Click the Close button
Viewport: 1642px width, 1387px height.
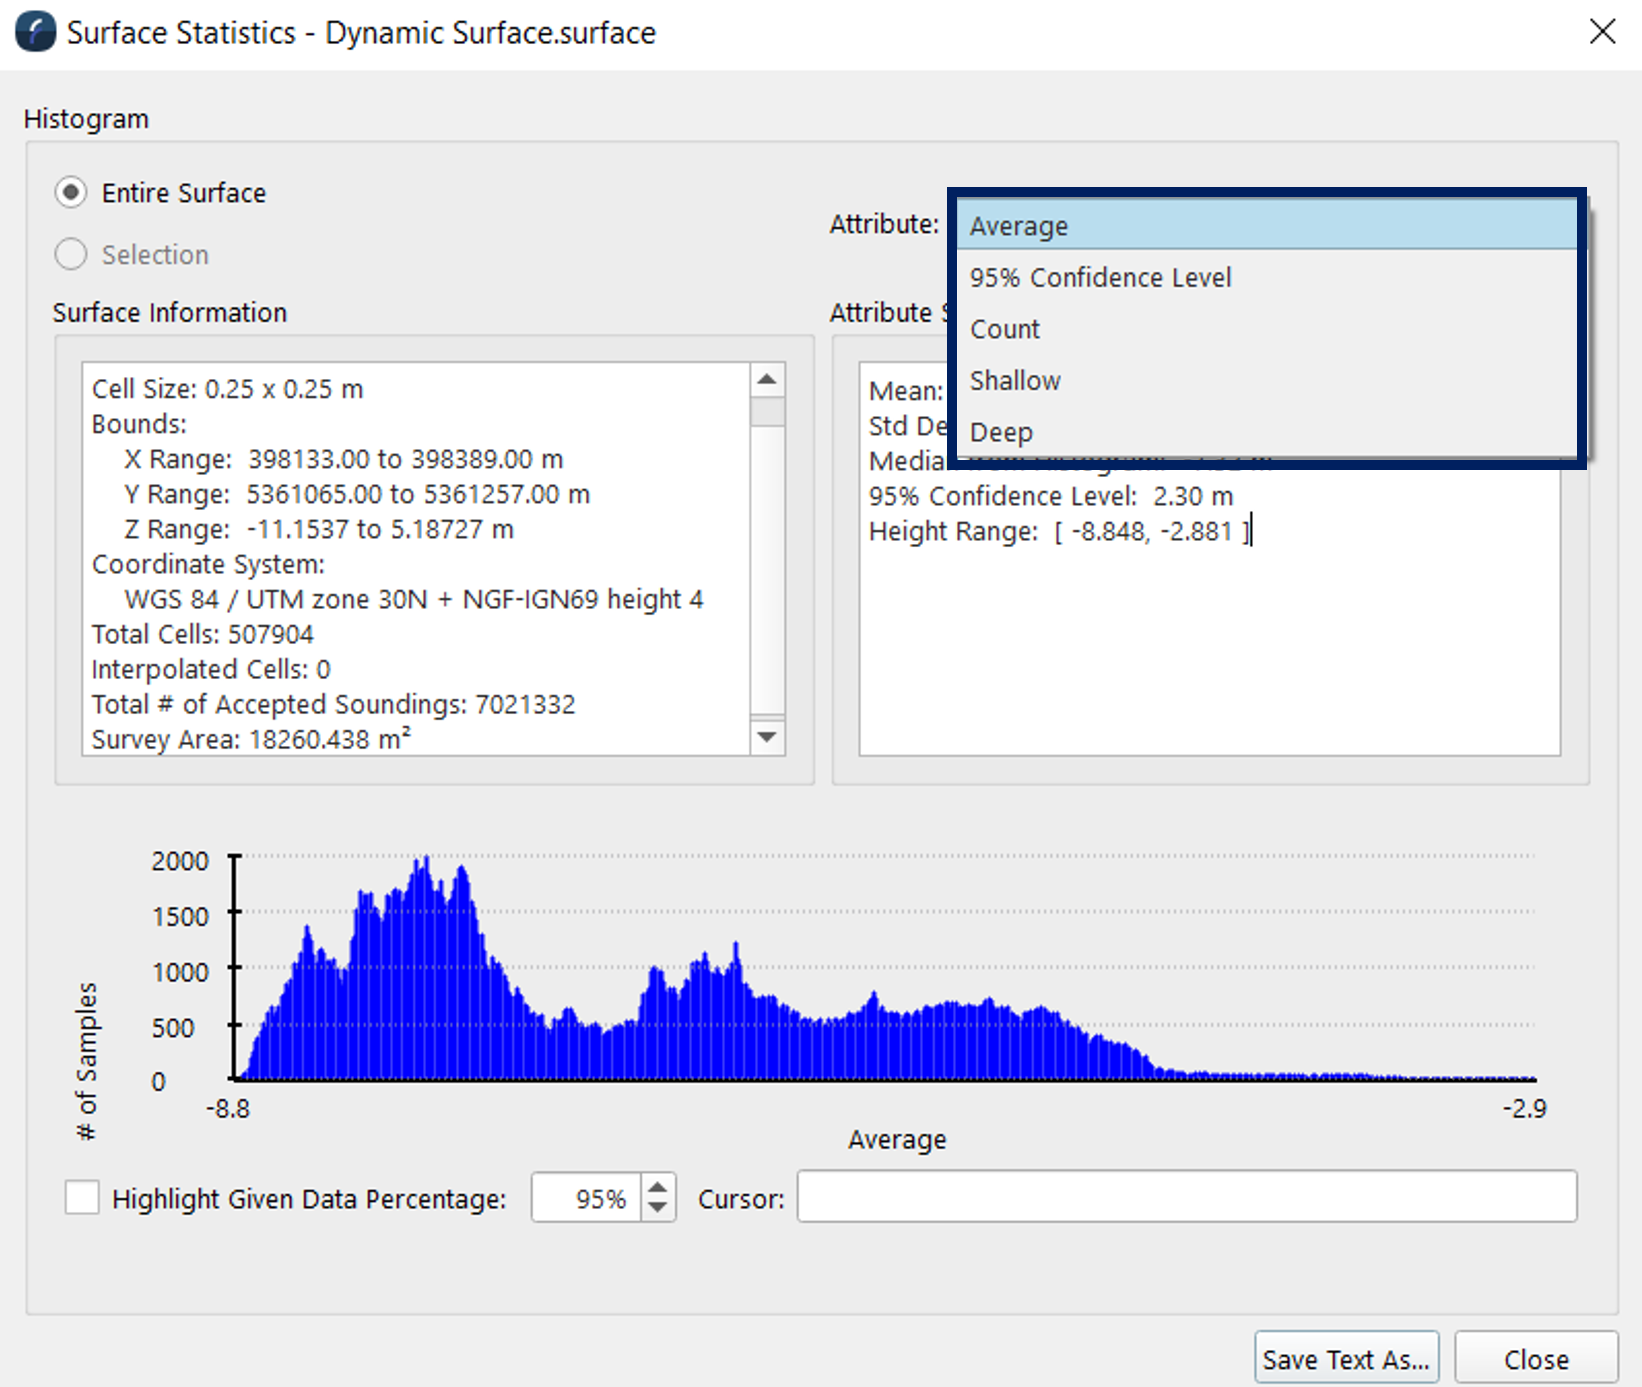[1536, 1359]
